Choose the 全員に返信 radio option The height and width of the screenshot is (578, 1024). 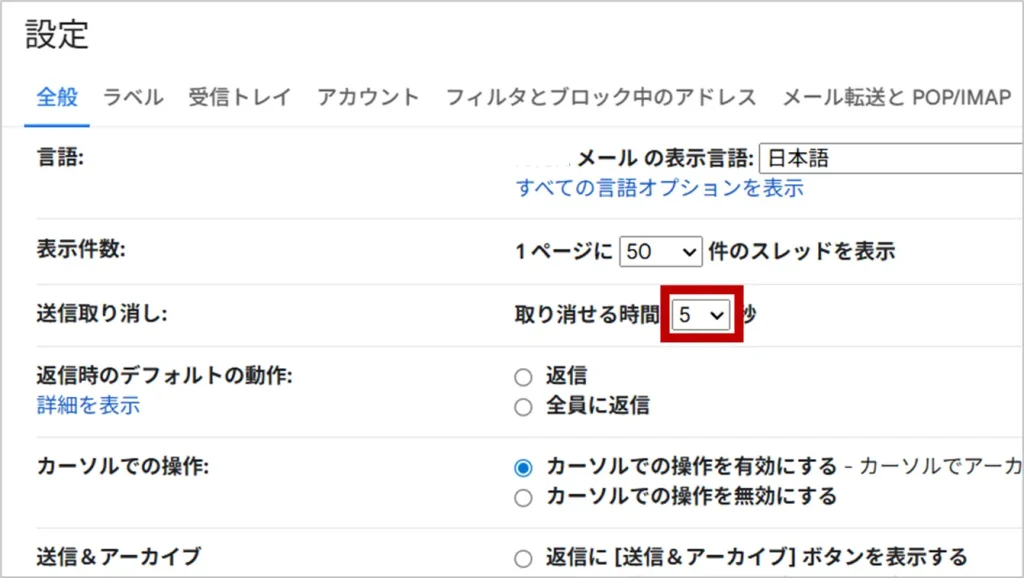[x=523, y=406]
